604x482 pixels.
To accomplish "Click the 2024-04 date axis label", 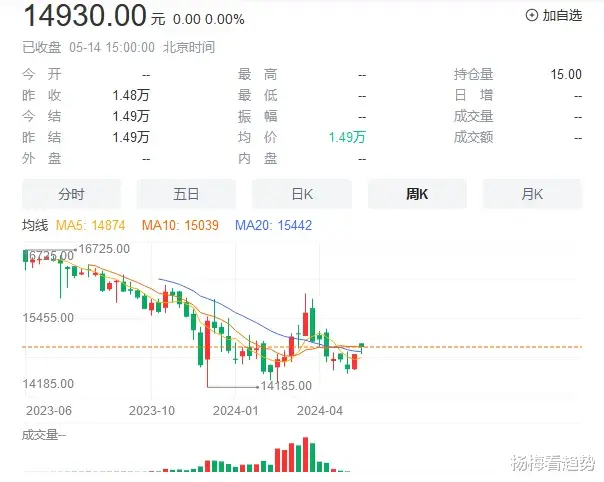I will point(320,411).
